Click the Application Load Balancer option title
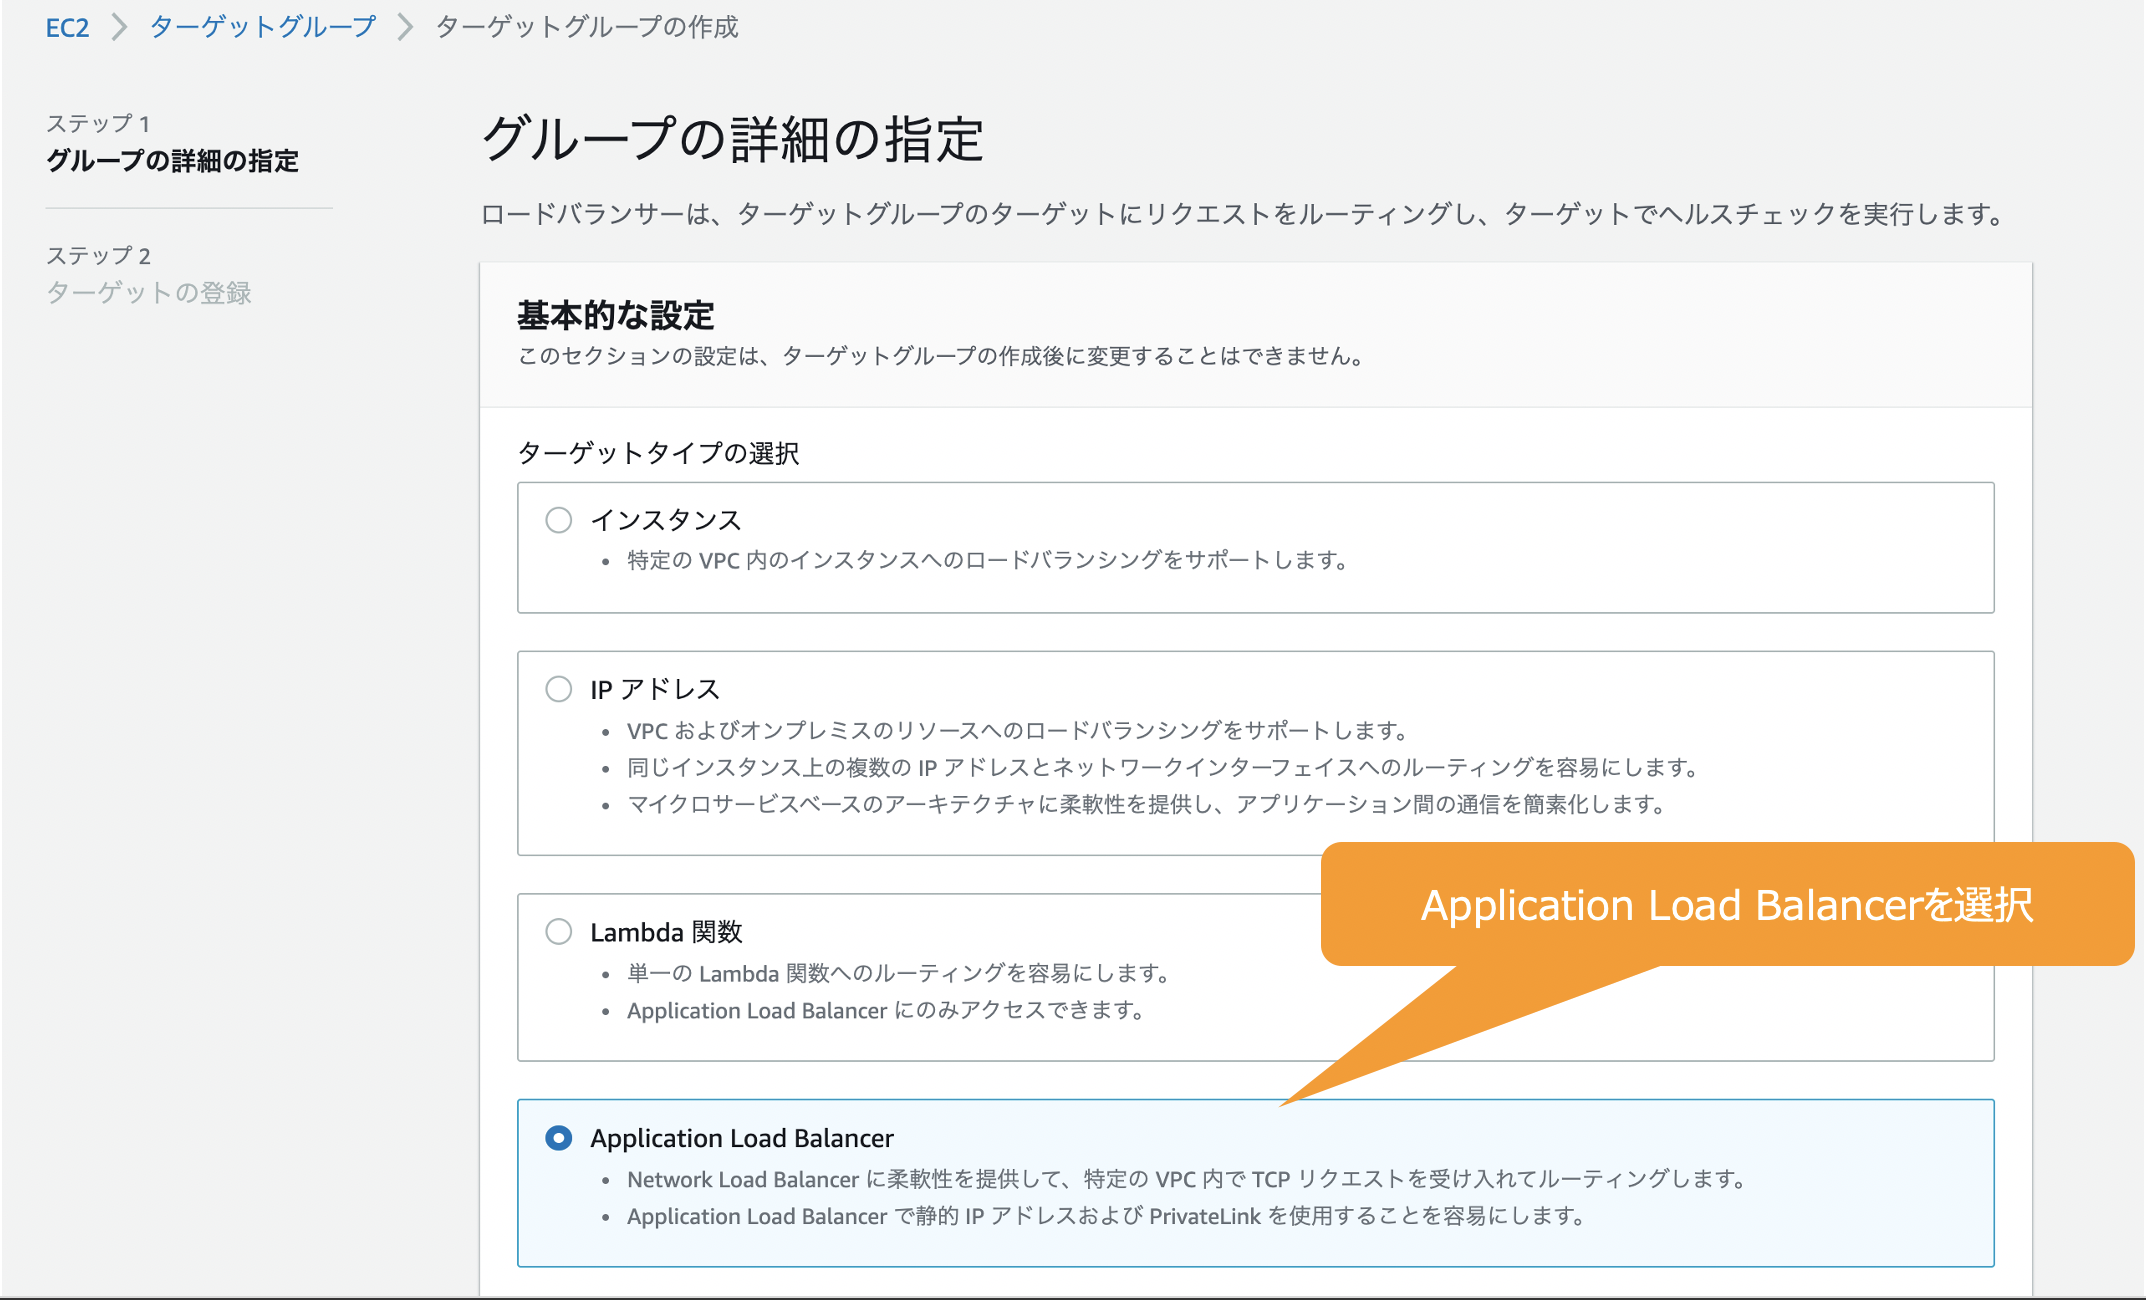The width and height of the screenshot is (2146, 1300). 741,1138
